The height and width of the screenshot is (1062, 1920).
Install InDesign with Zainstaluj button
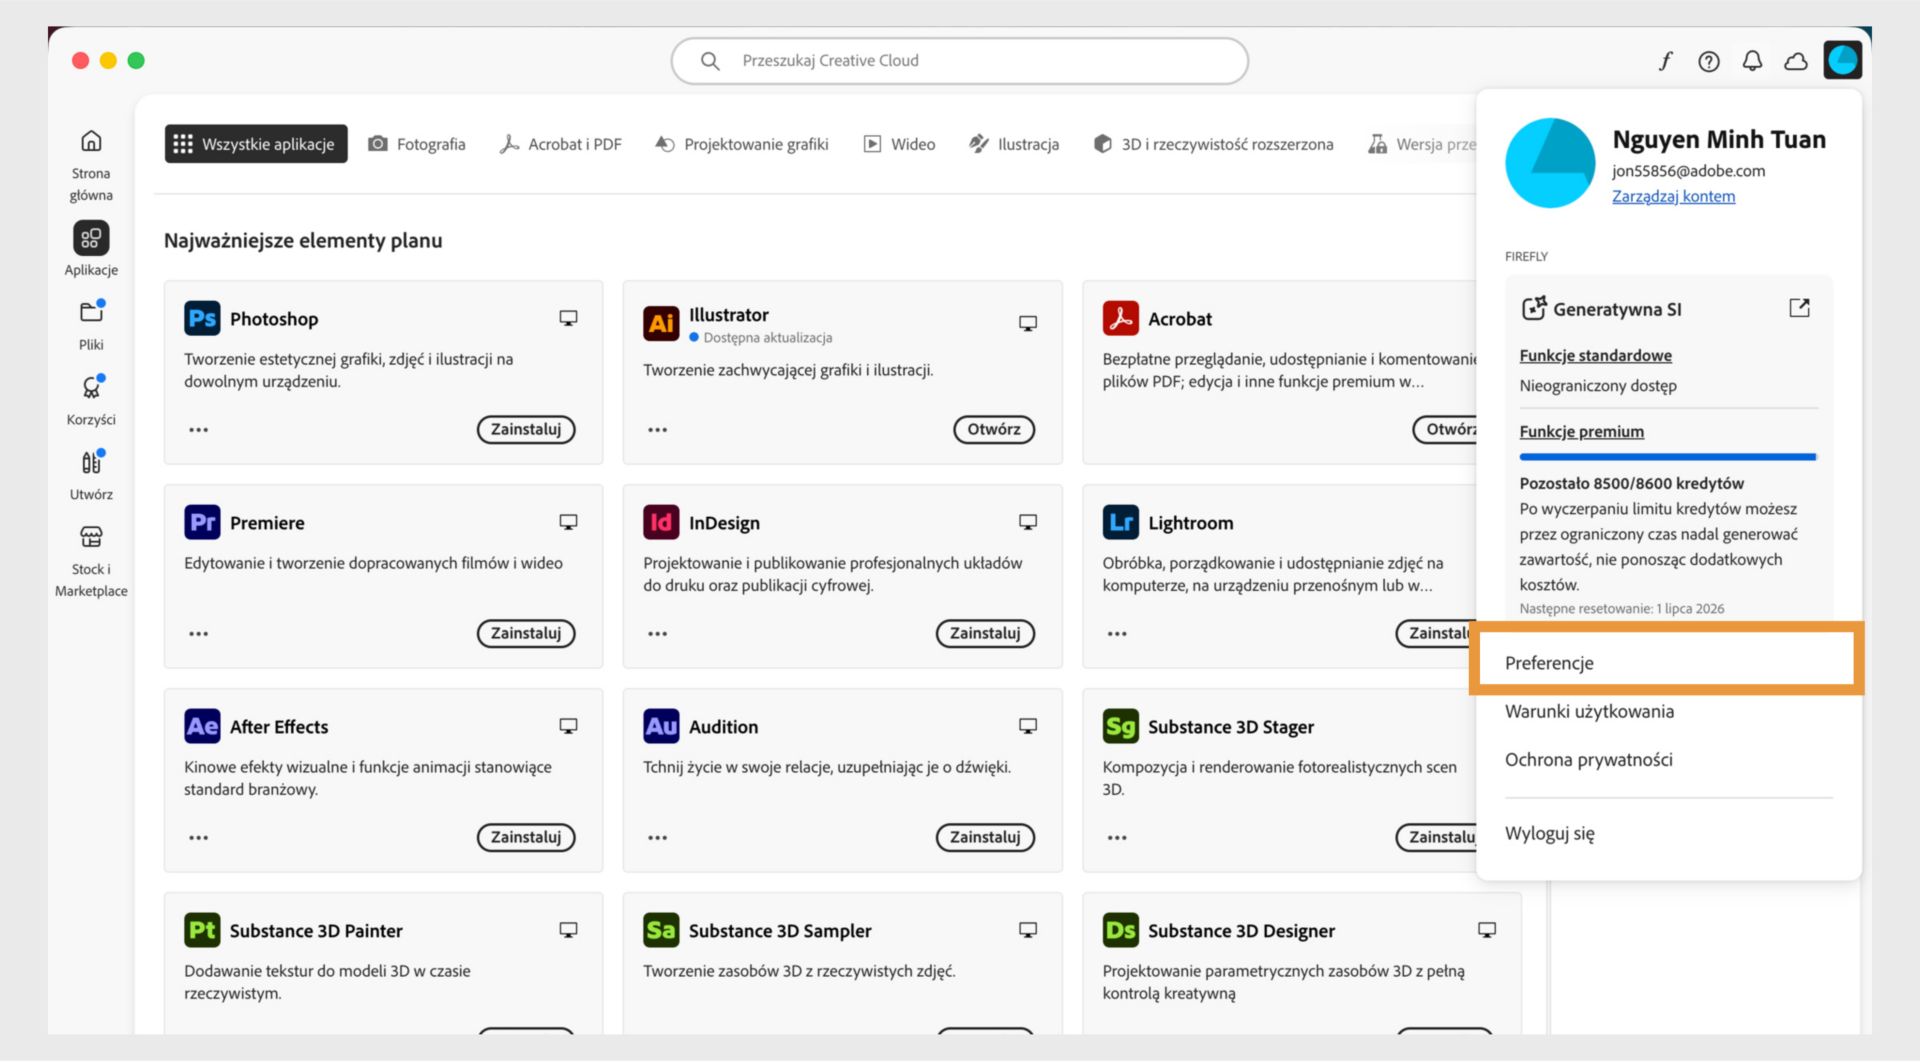click(x=985, y=634)
